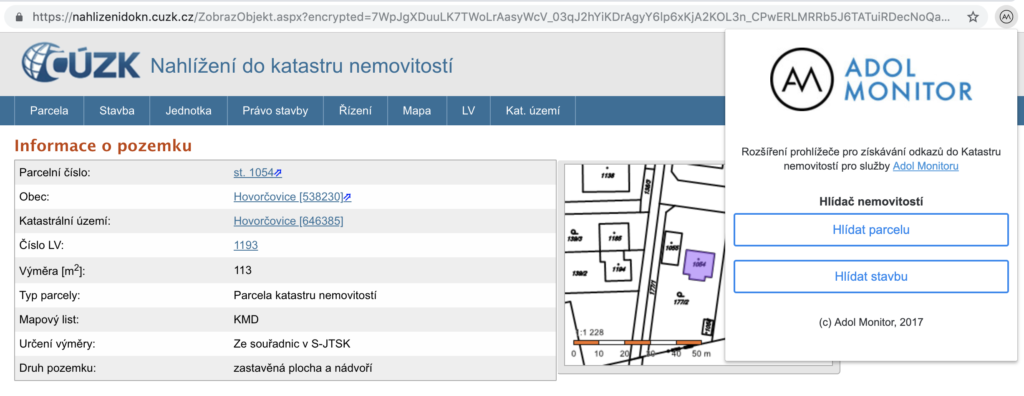Screen dimensions: 1024x396
Task: Follow the Adol Monitoru link
Action: pyautogui.click(x=925, y=166)
